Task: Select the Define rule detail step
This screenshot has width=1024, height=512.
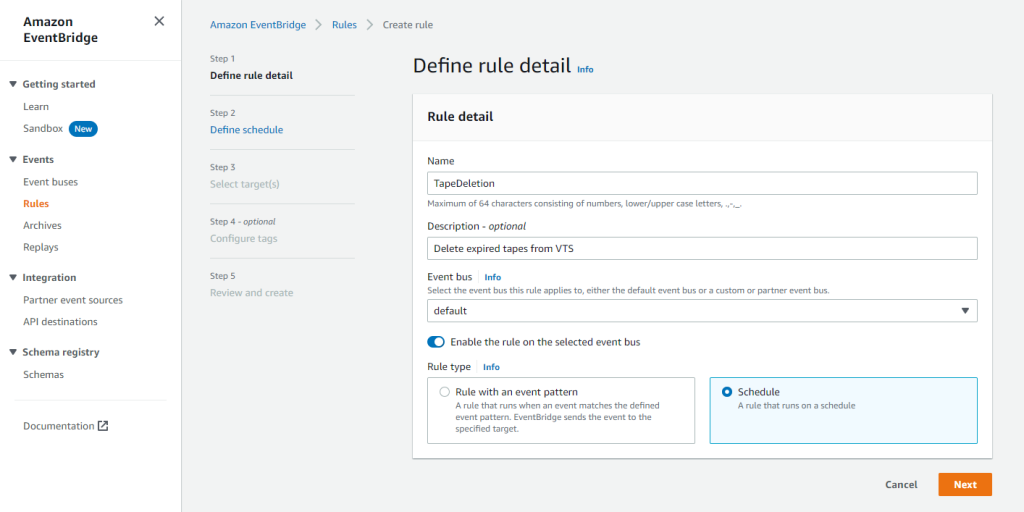Action: pos(251,75)
